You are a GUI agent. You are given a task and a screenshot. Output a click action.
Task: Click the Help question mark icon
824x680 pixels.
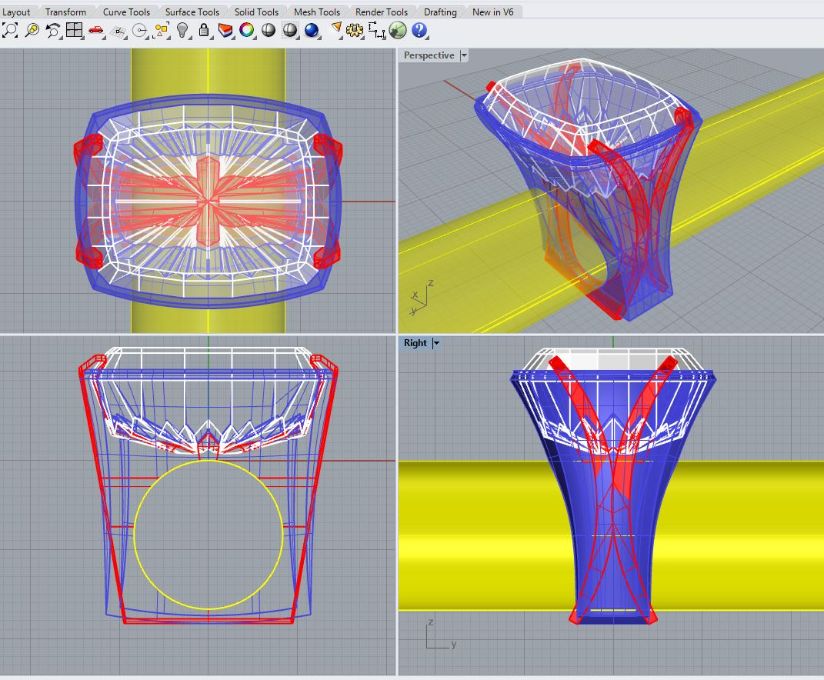coord(420,31)
